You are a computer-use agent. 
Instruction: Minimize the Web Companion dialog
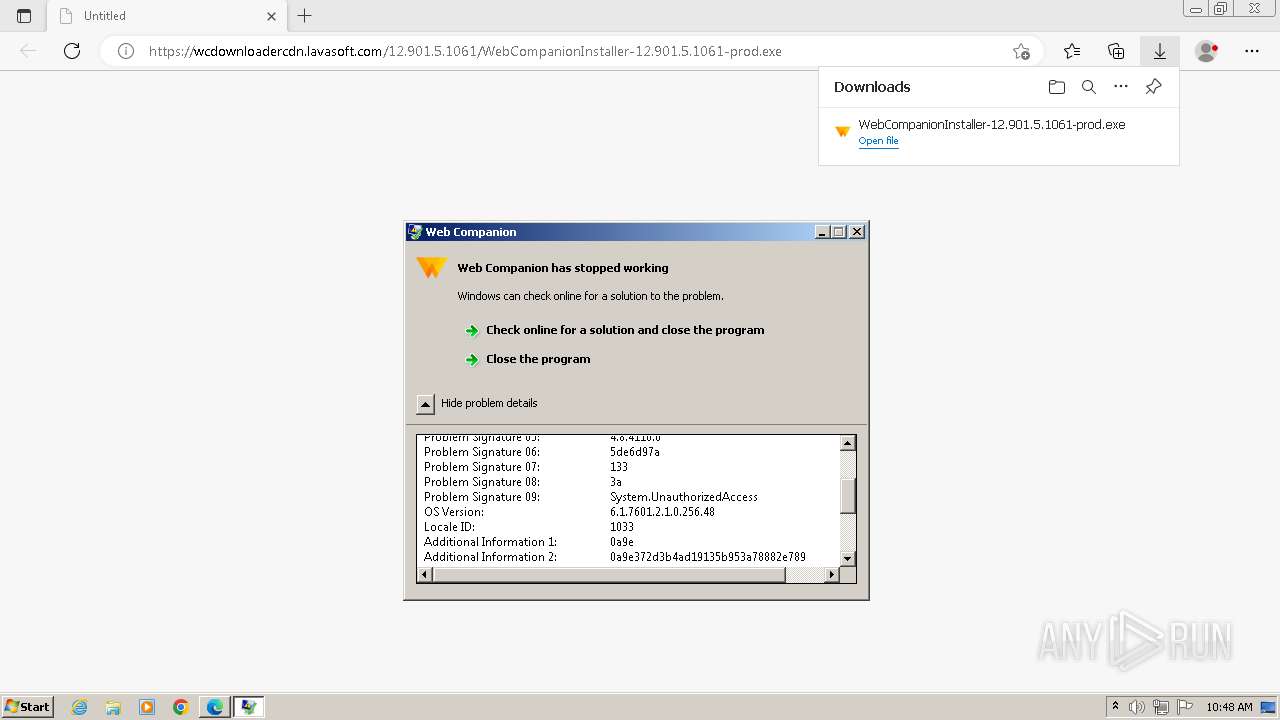822,232
